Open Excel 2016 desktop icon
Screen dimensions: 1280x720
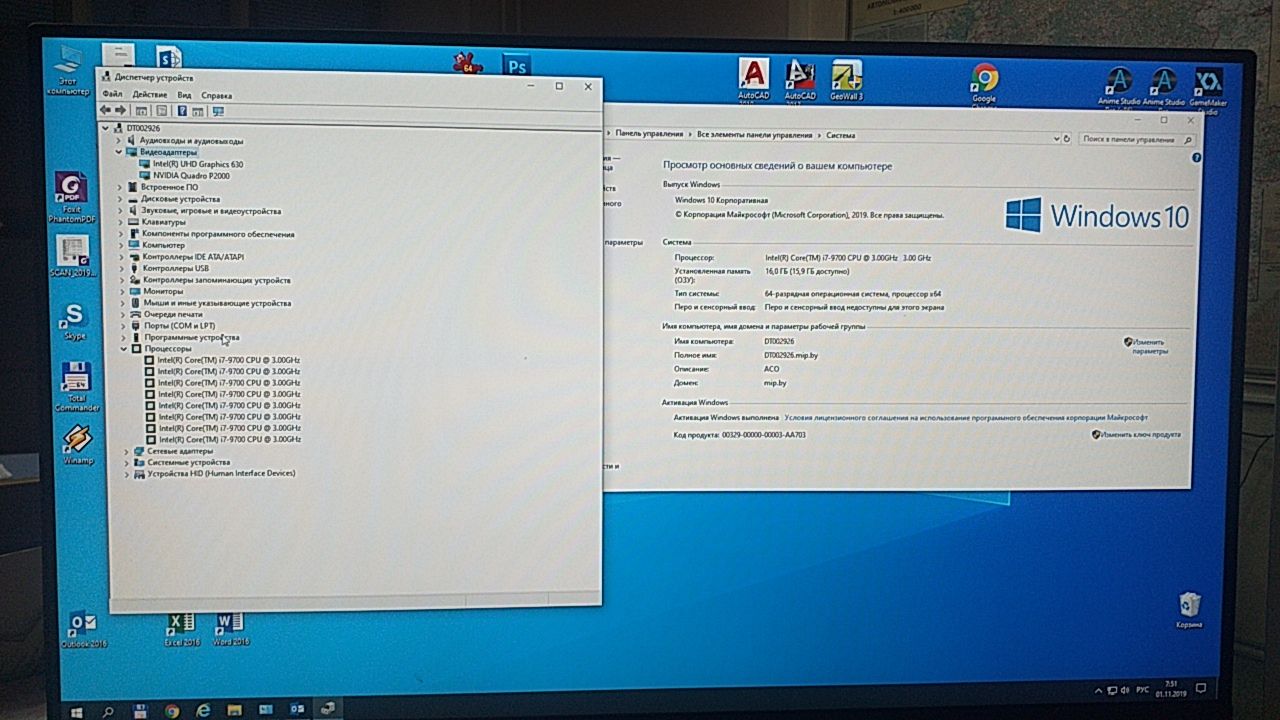tap(182, 630)
